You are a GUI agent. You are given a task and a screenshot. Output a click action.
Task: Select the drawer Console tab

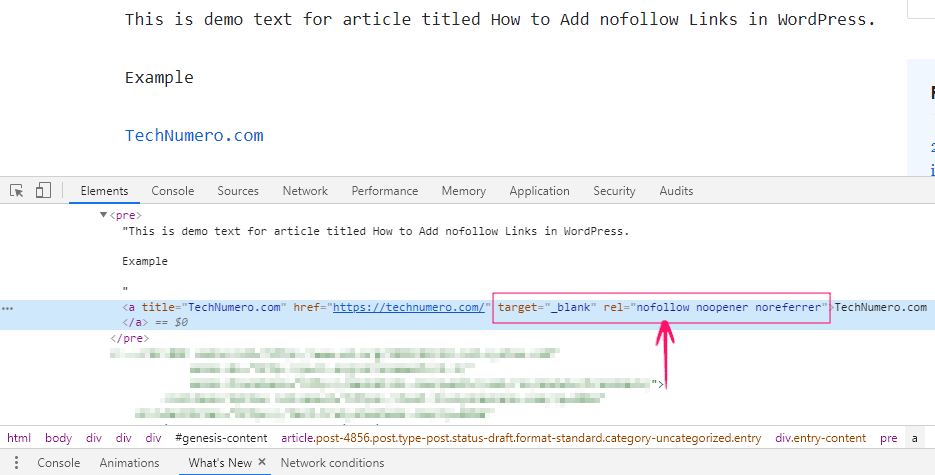[x=58, y=462]
